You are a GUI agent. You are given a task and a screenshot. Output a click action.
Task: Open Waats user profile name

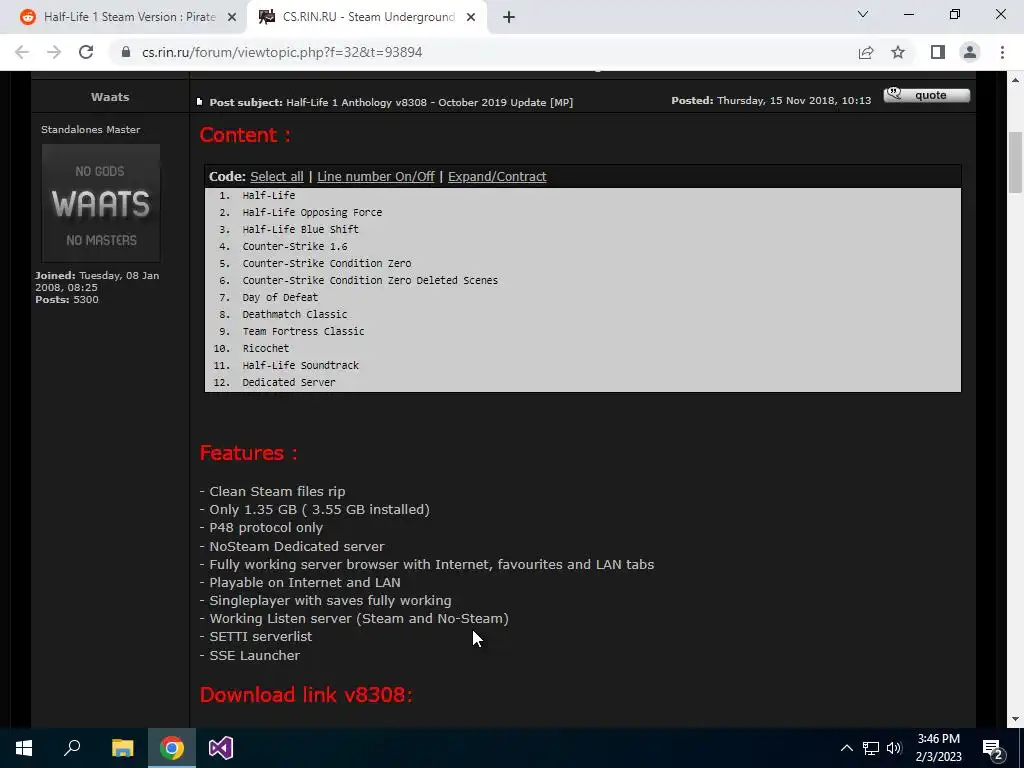(110, 97)
